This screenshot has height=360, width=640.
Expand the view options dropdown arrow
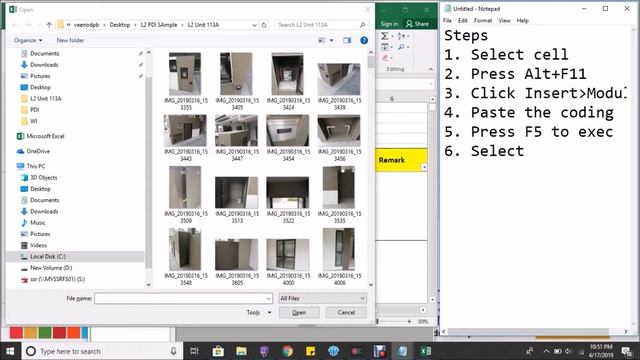click(x=331, y=40)
